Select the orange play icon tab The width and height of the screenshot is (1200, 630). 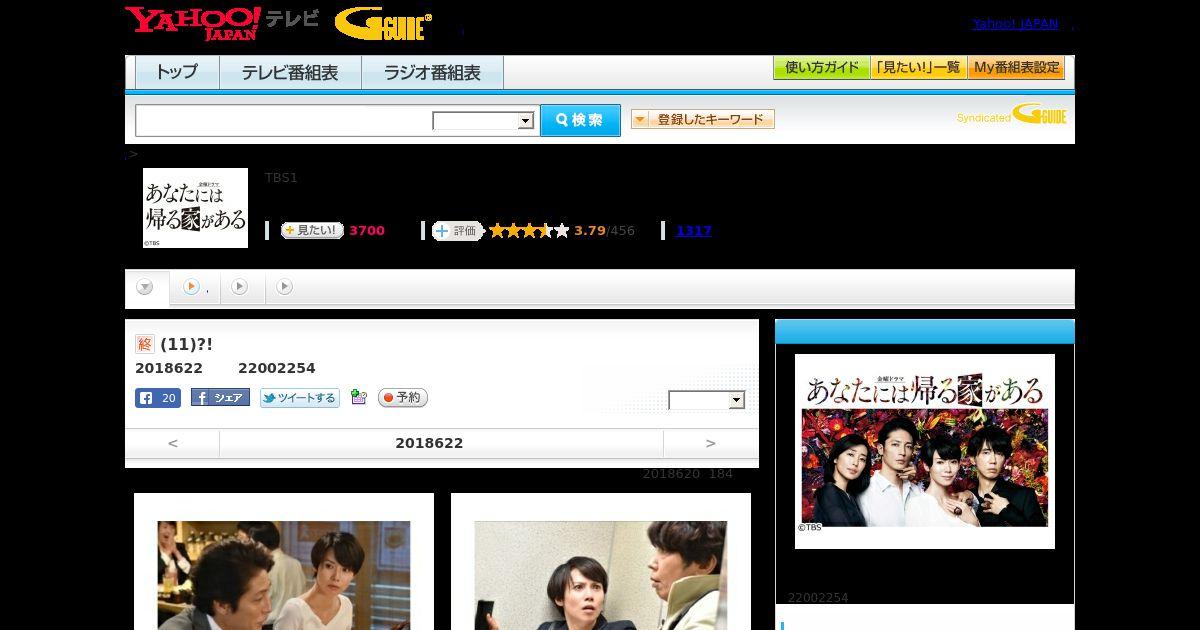pyautogui.click(x=191, y=287)
